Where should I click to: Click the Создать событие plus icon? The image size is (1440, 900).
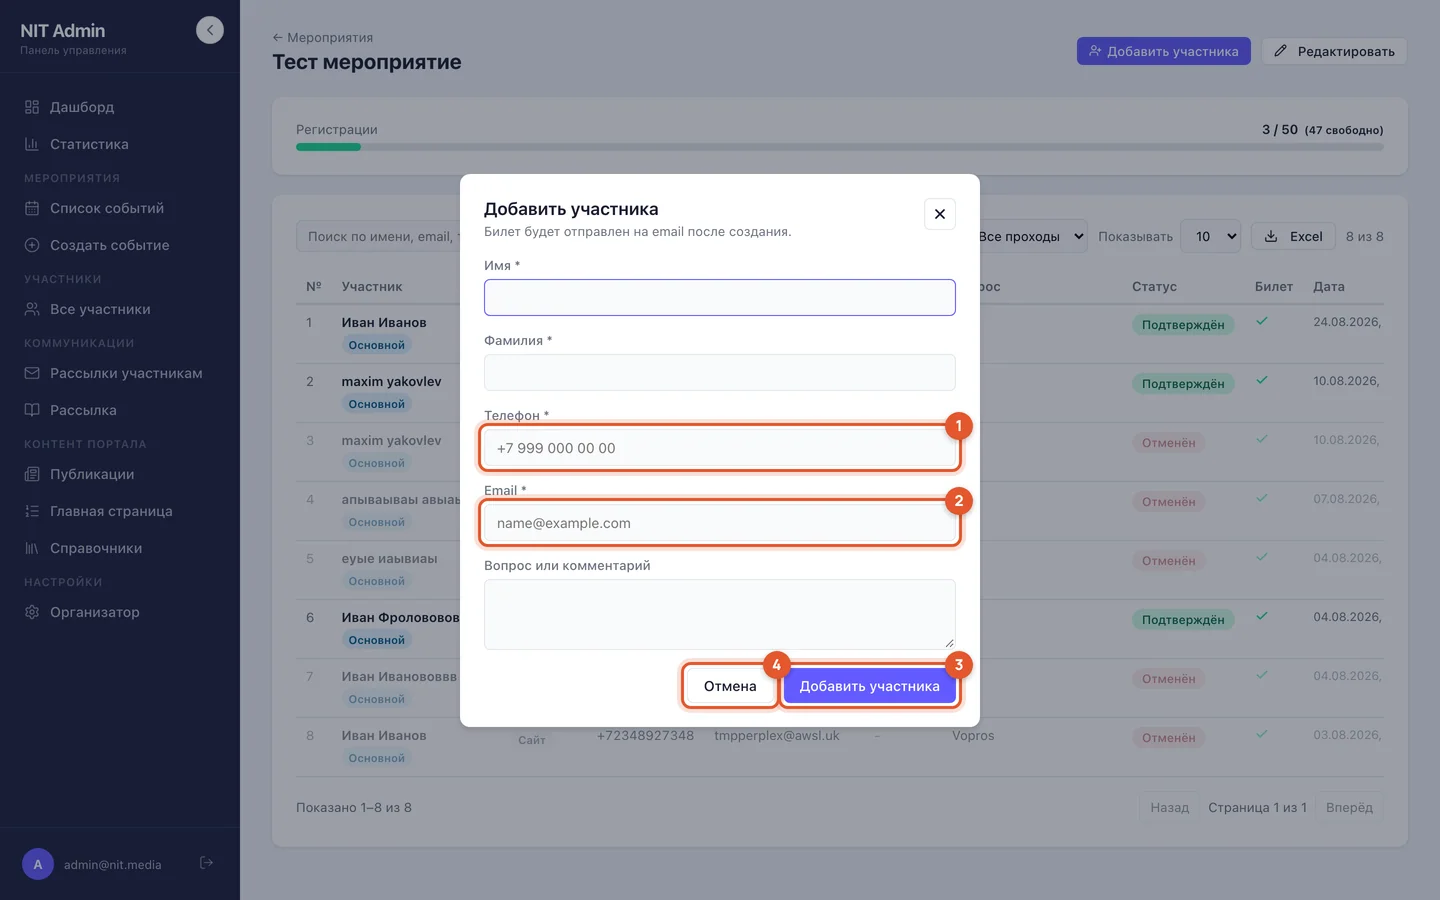(x=32, y=245)
